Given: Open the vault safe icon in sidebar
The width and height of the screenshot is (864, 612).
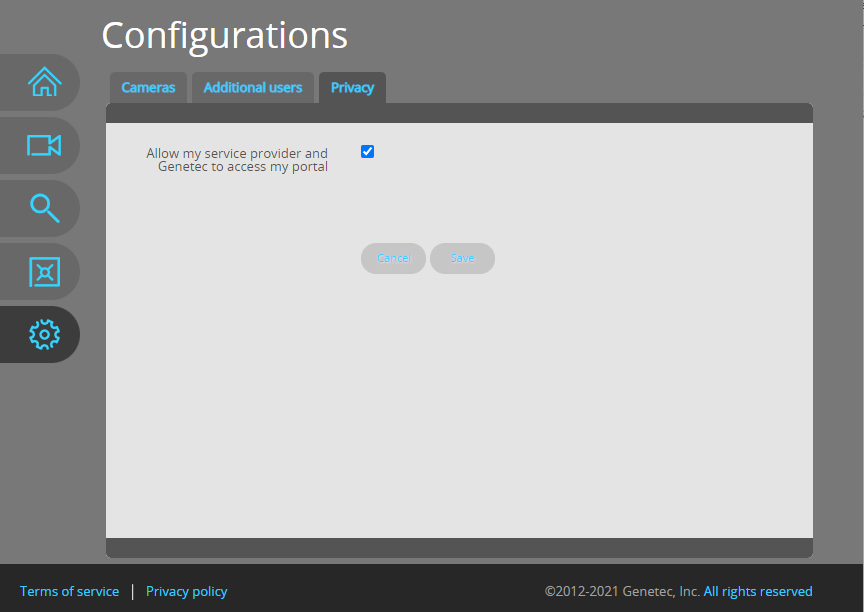Looking at the screenshot, I should click(x=44, y=271).
